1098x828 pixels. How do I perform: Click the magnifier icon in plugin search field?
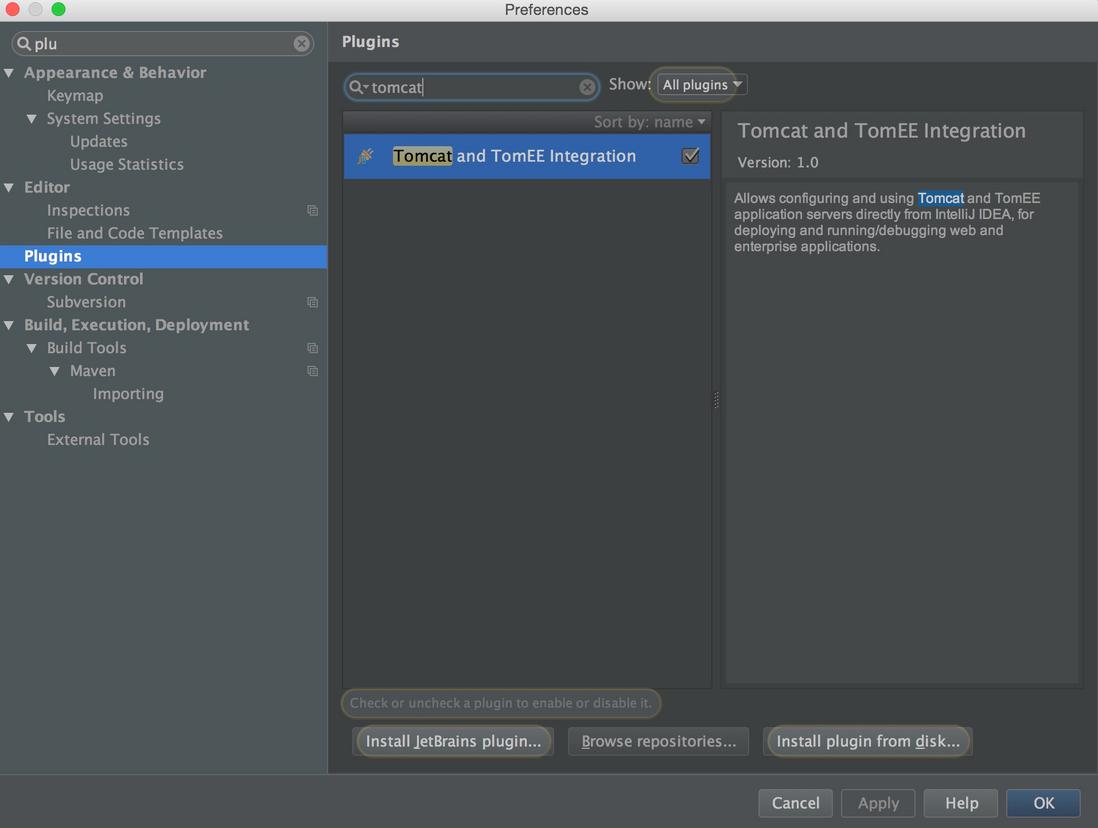click(357, 87)
